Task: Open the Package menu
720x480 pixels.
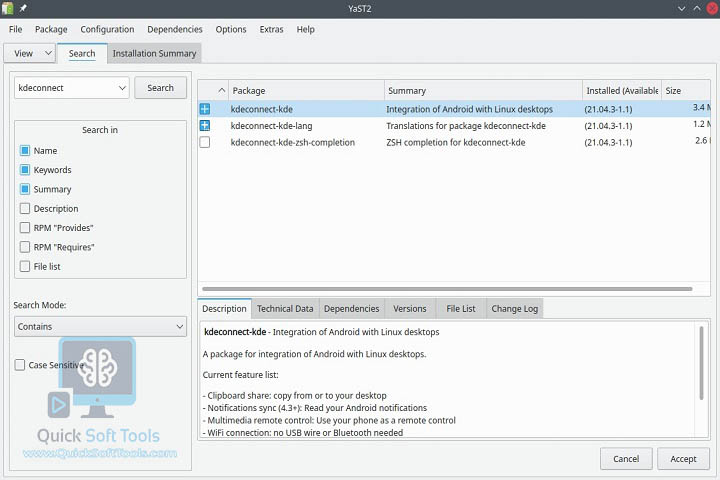Action: tap(51, 29)
